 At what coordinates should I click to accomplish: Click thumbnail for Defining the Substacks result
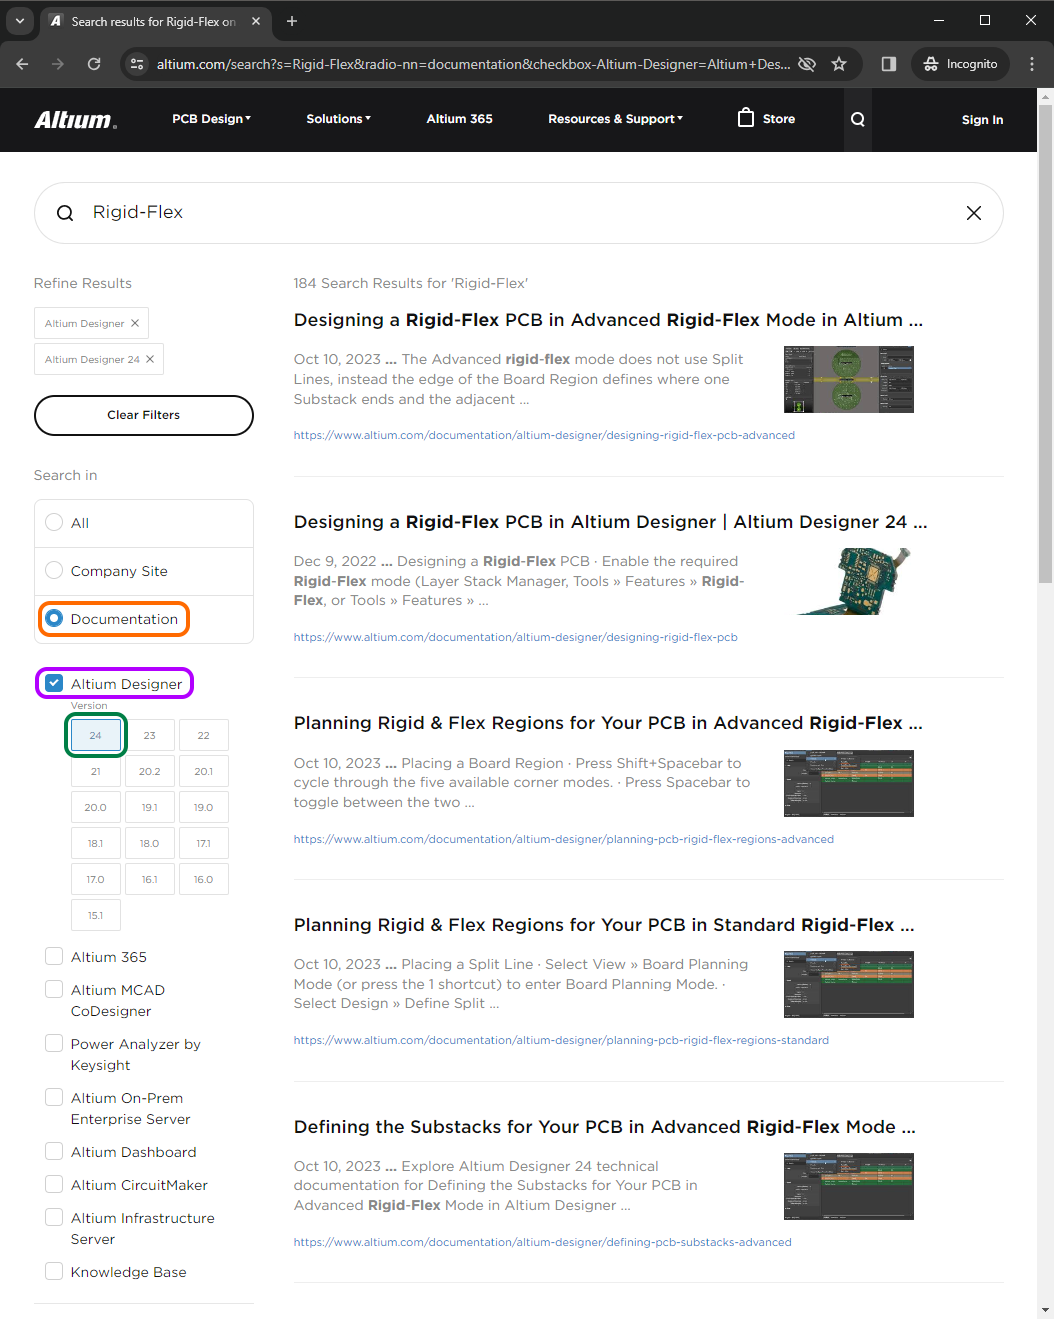pos(849,1186)
